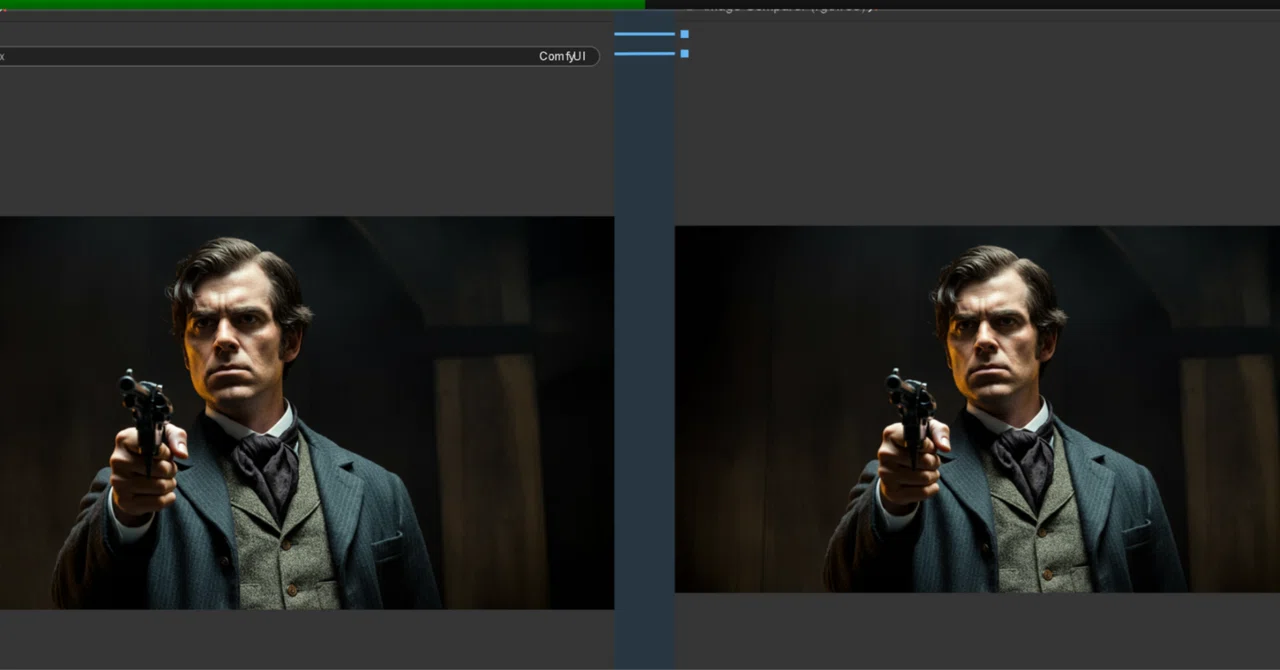
Task: Select the upper blue input connector on comparer node
Action: point(684,34)
